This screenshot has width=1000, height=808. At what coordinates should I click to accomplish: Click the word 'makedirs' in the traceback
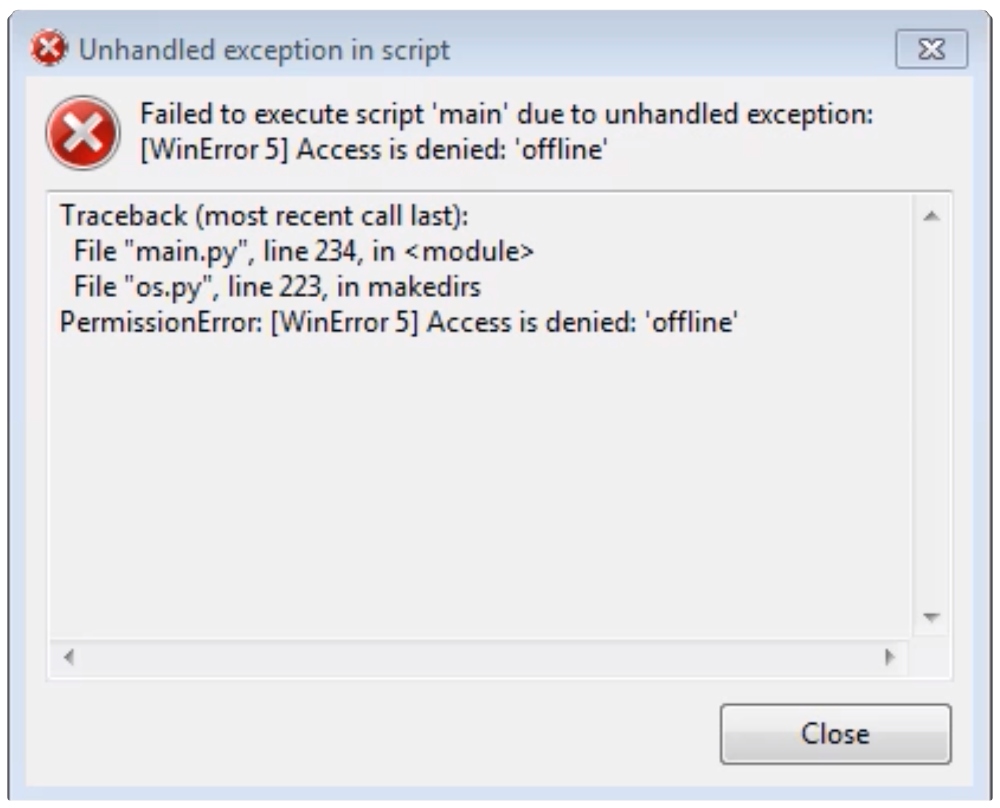point(425,287)
